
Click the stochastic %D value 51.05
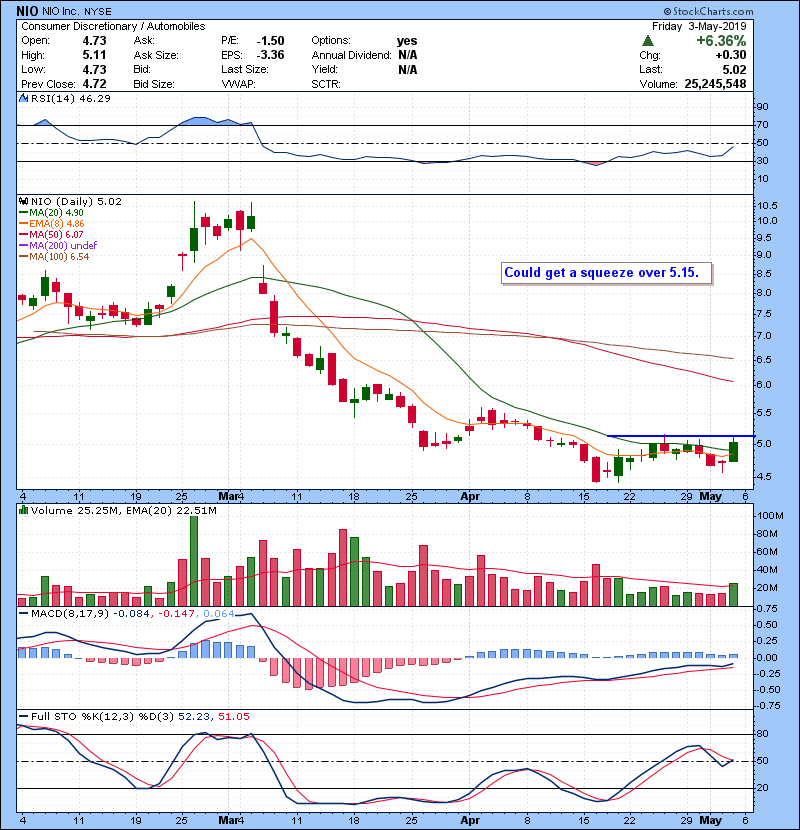(x=233, y=717)
